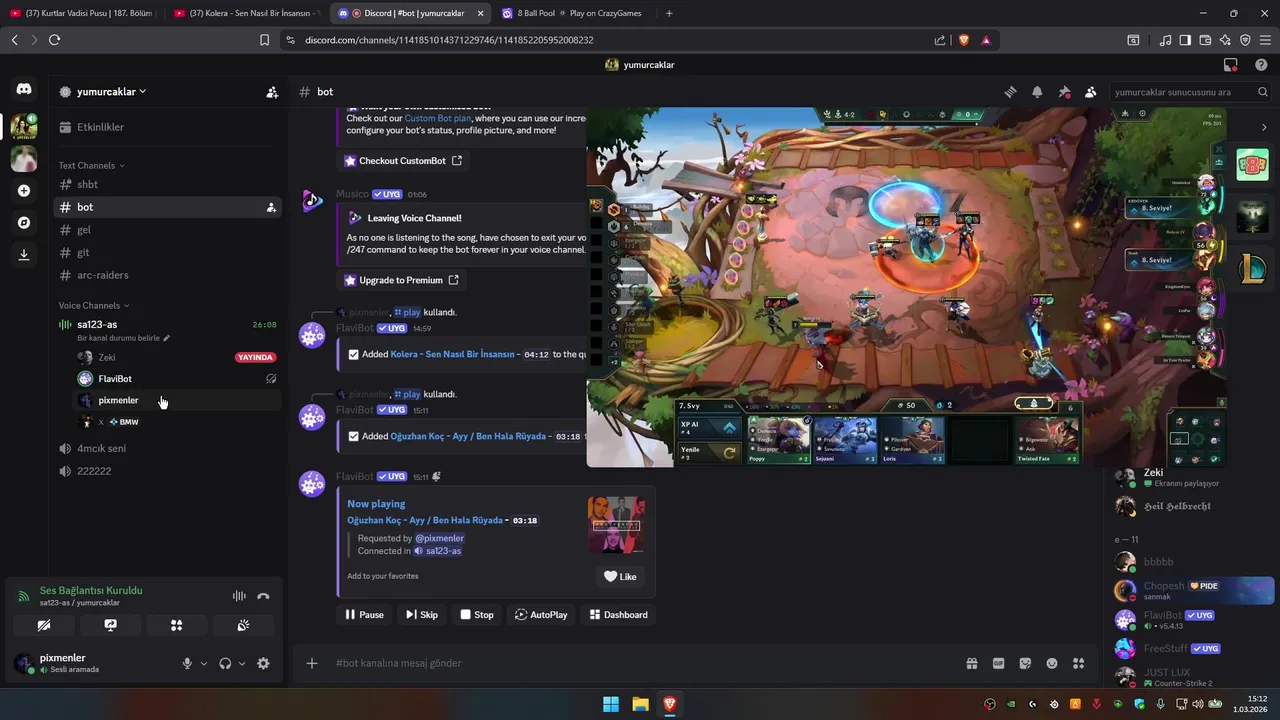
Task: Open the Windows Start menu
Action: (x=610, y=704)
